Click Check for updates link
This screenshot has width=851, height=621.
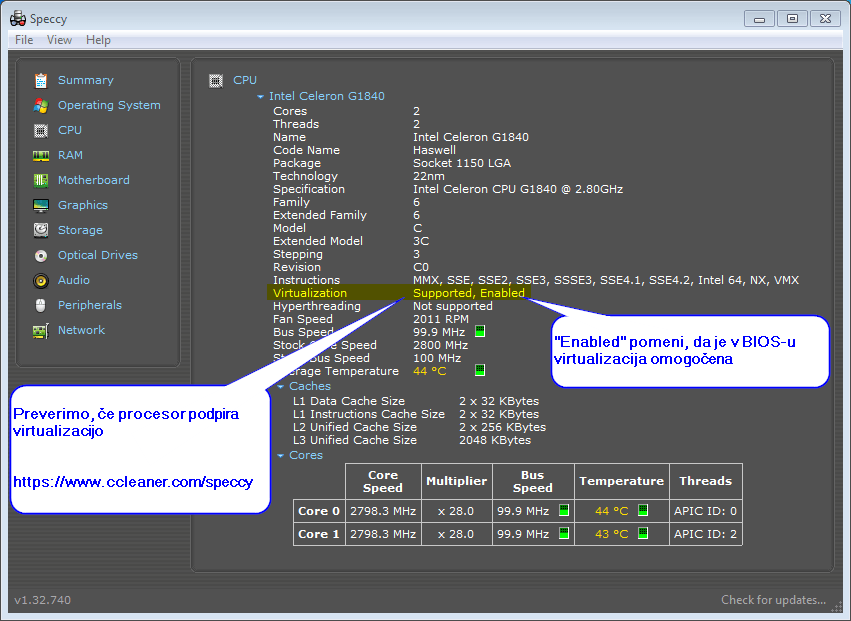pyautogui.click(x=773, y=600)
